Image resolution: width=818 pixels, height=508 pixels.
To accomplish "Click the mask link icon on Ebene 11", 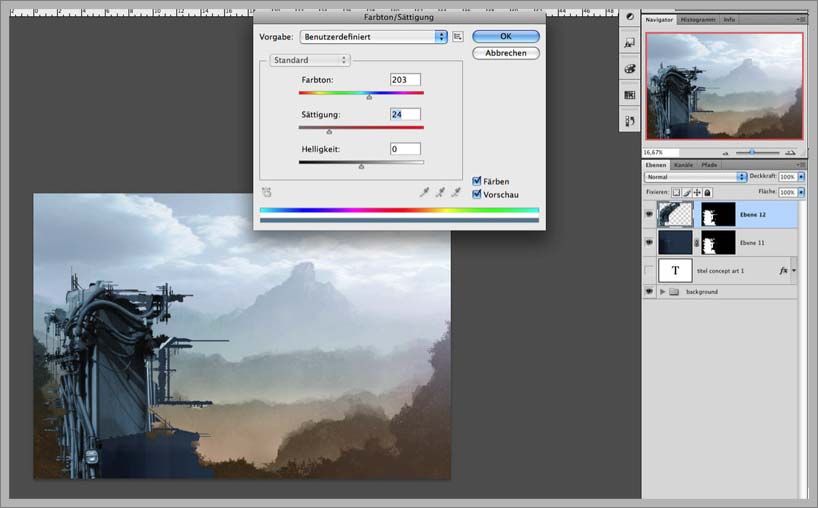I will [696, 243].
